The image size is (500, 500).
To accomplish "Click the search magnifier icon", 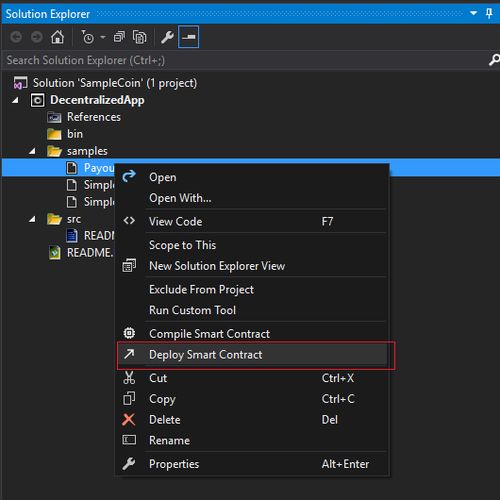I will 494,60.
